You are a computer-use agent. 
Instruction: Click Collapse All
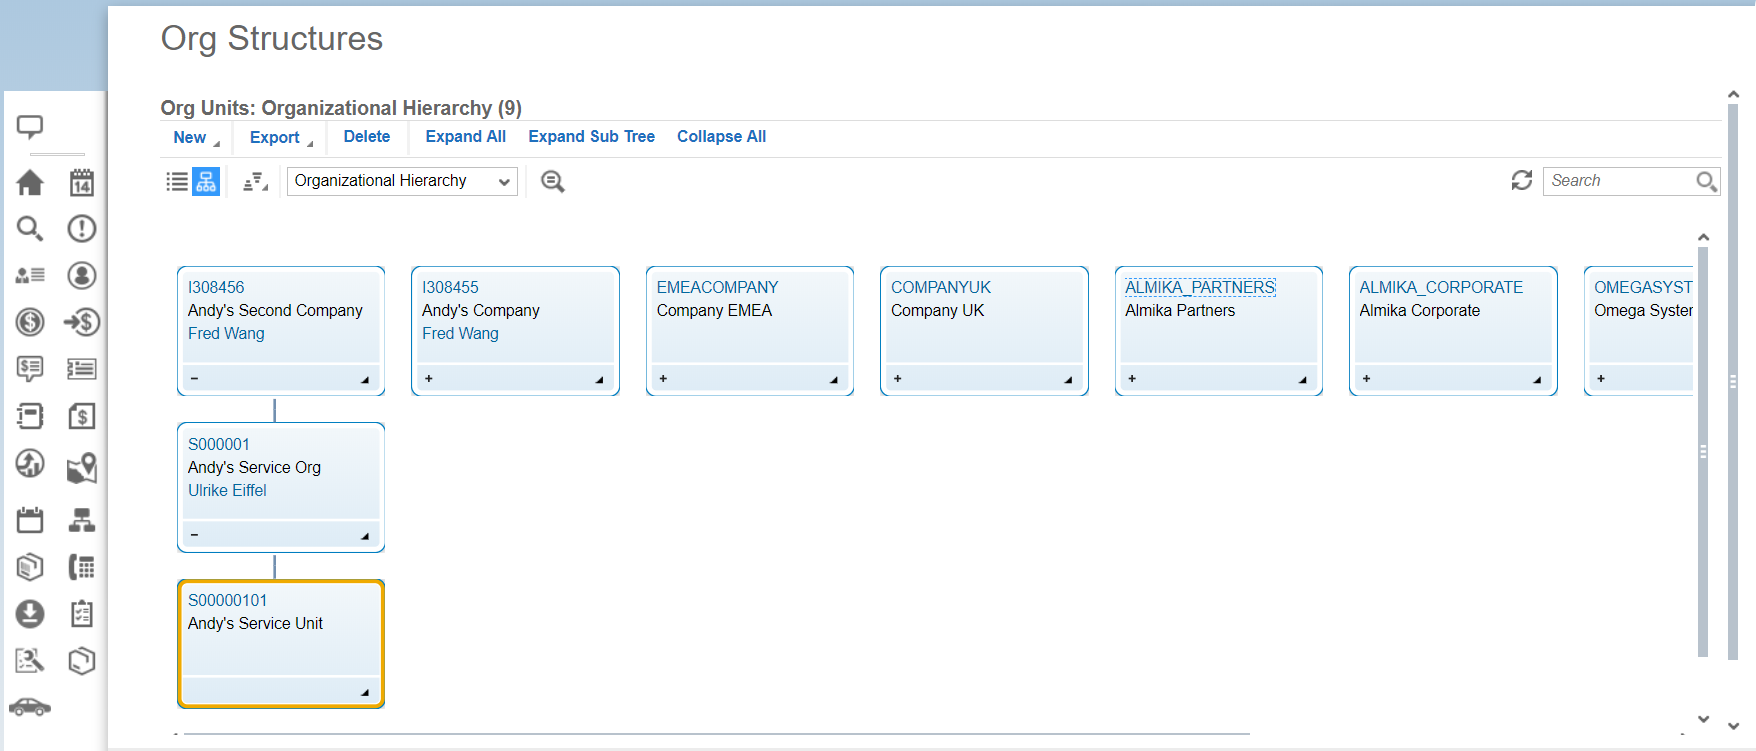[x=722, y=137]
